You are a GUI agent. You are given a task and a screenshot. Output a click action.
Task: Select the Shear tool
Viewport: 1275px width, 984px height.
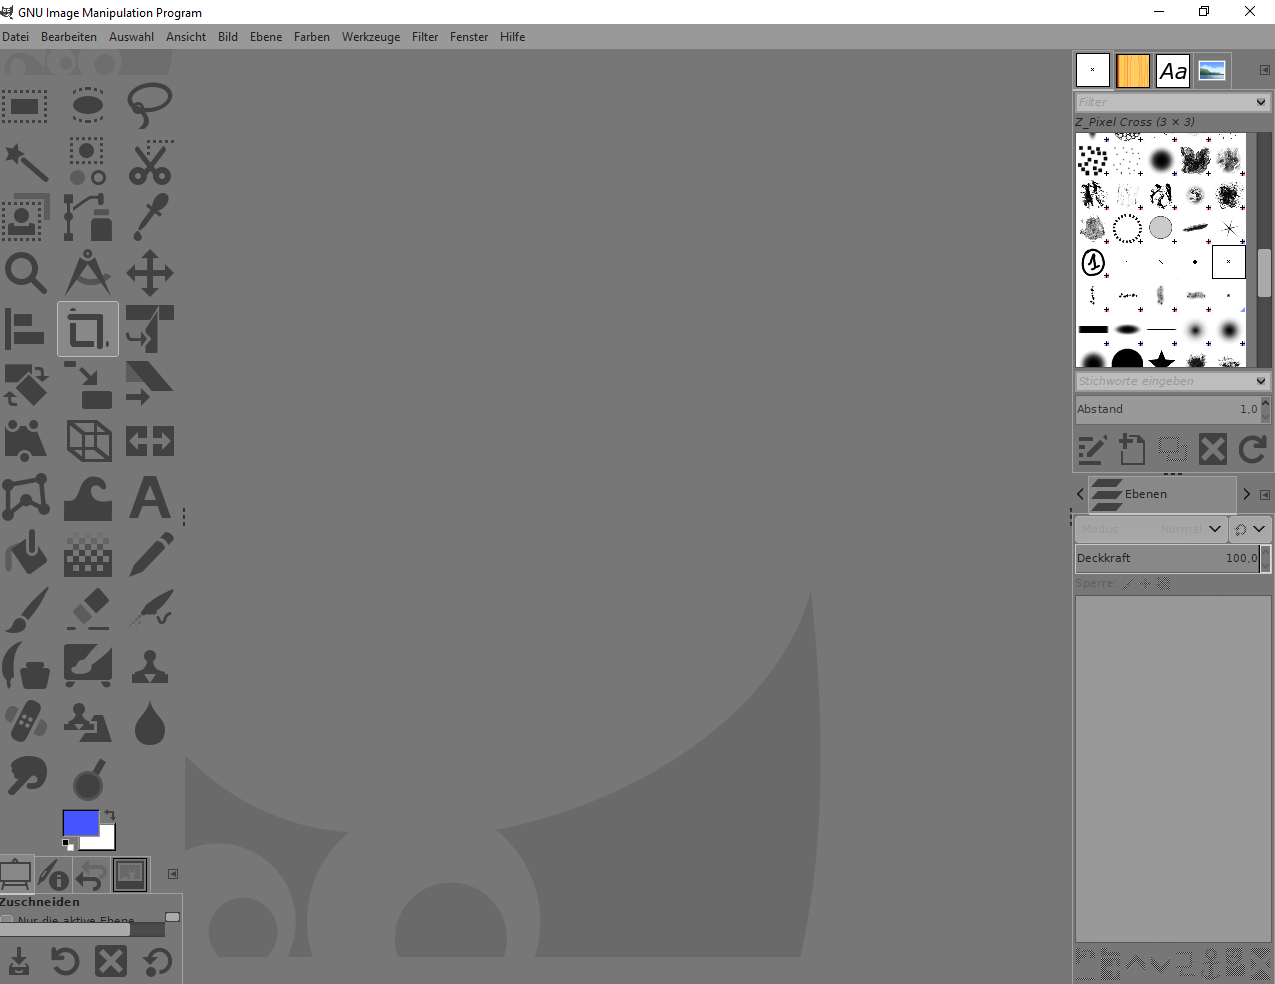[150, 385]
